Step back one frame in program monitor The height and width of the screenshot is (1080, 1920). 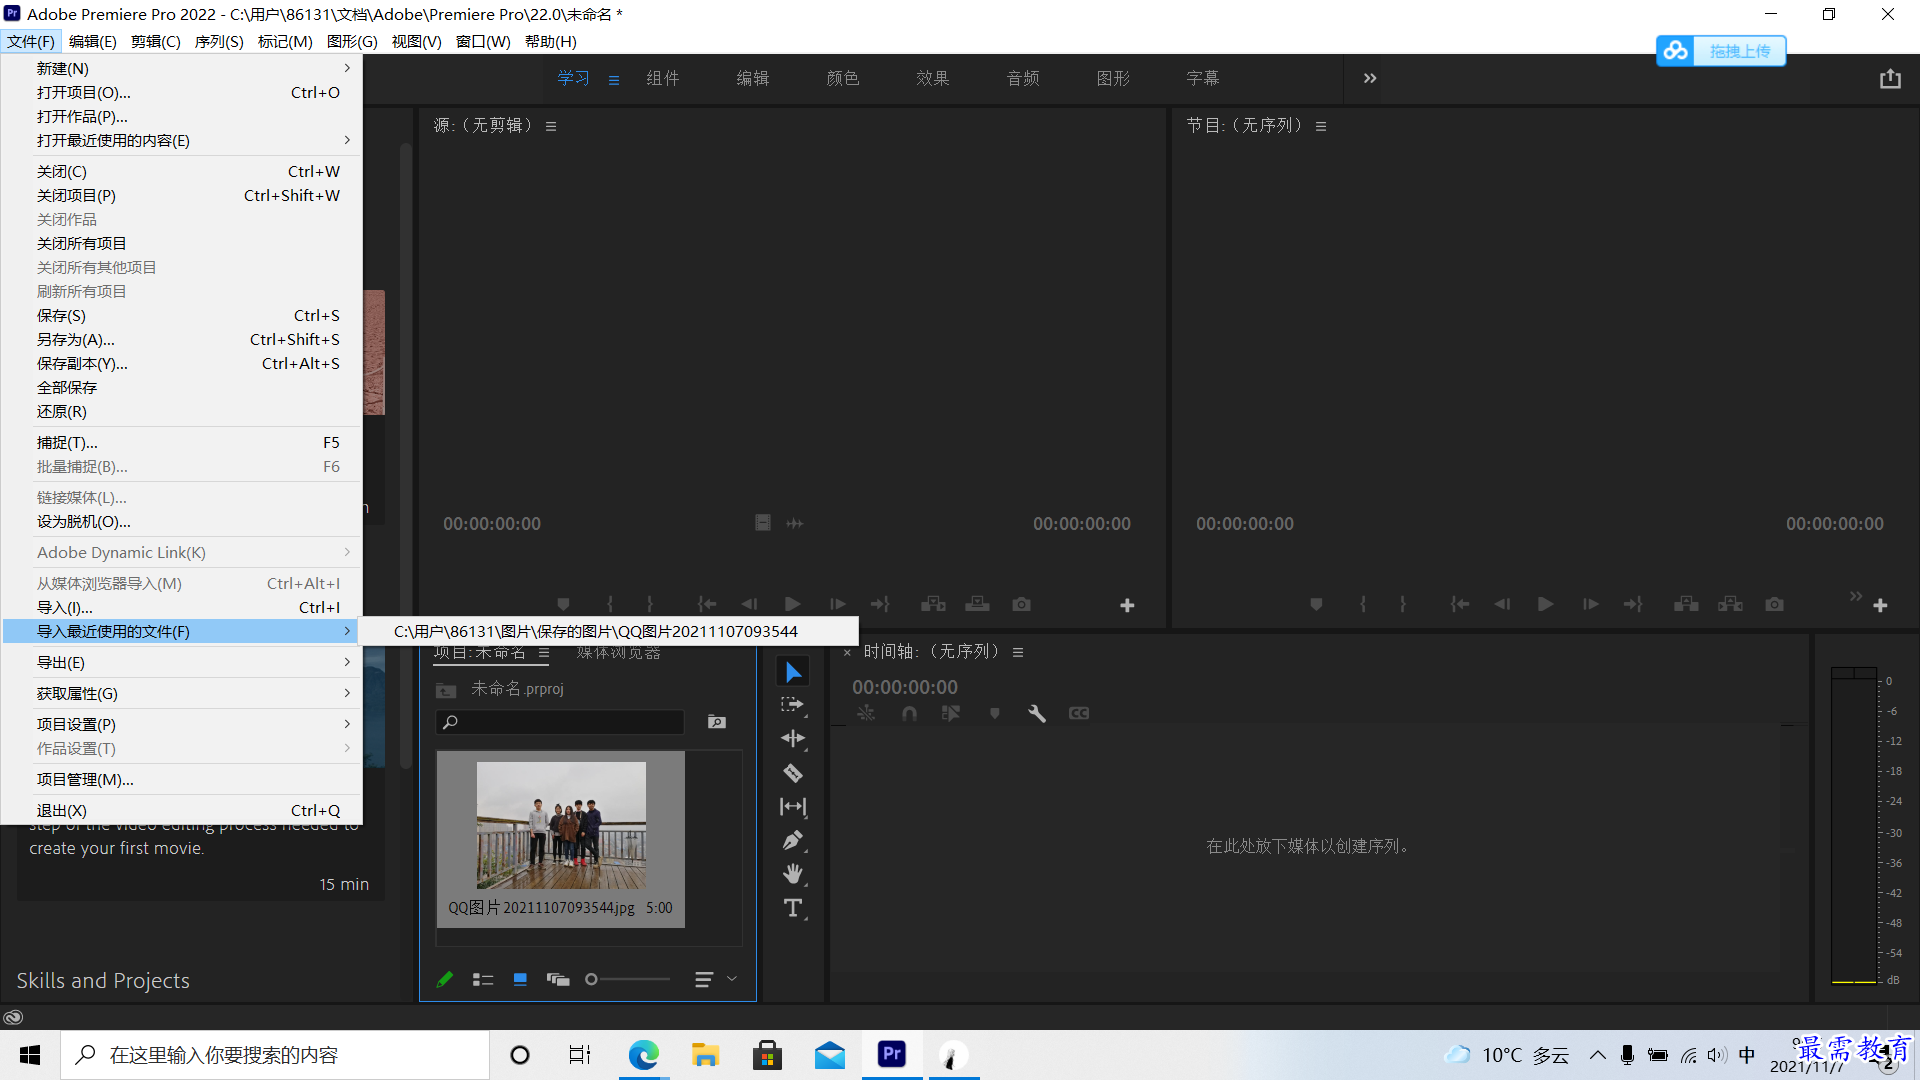(x=1502, y=604)
